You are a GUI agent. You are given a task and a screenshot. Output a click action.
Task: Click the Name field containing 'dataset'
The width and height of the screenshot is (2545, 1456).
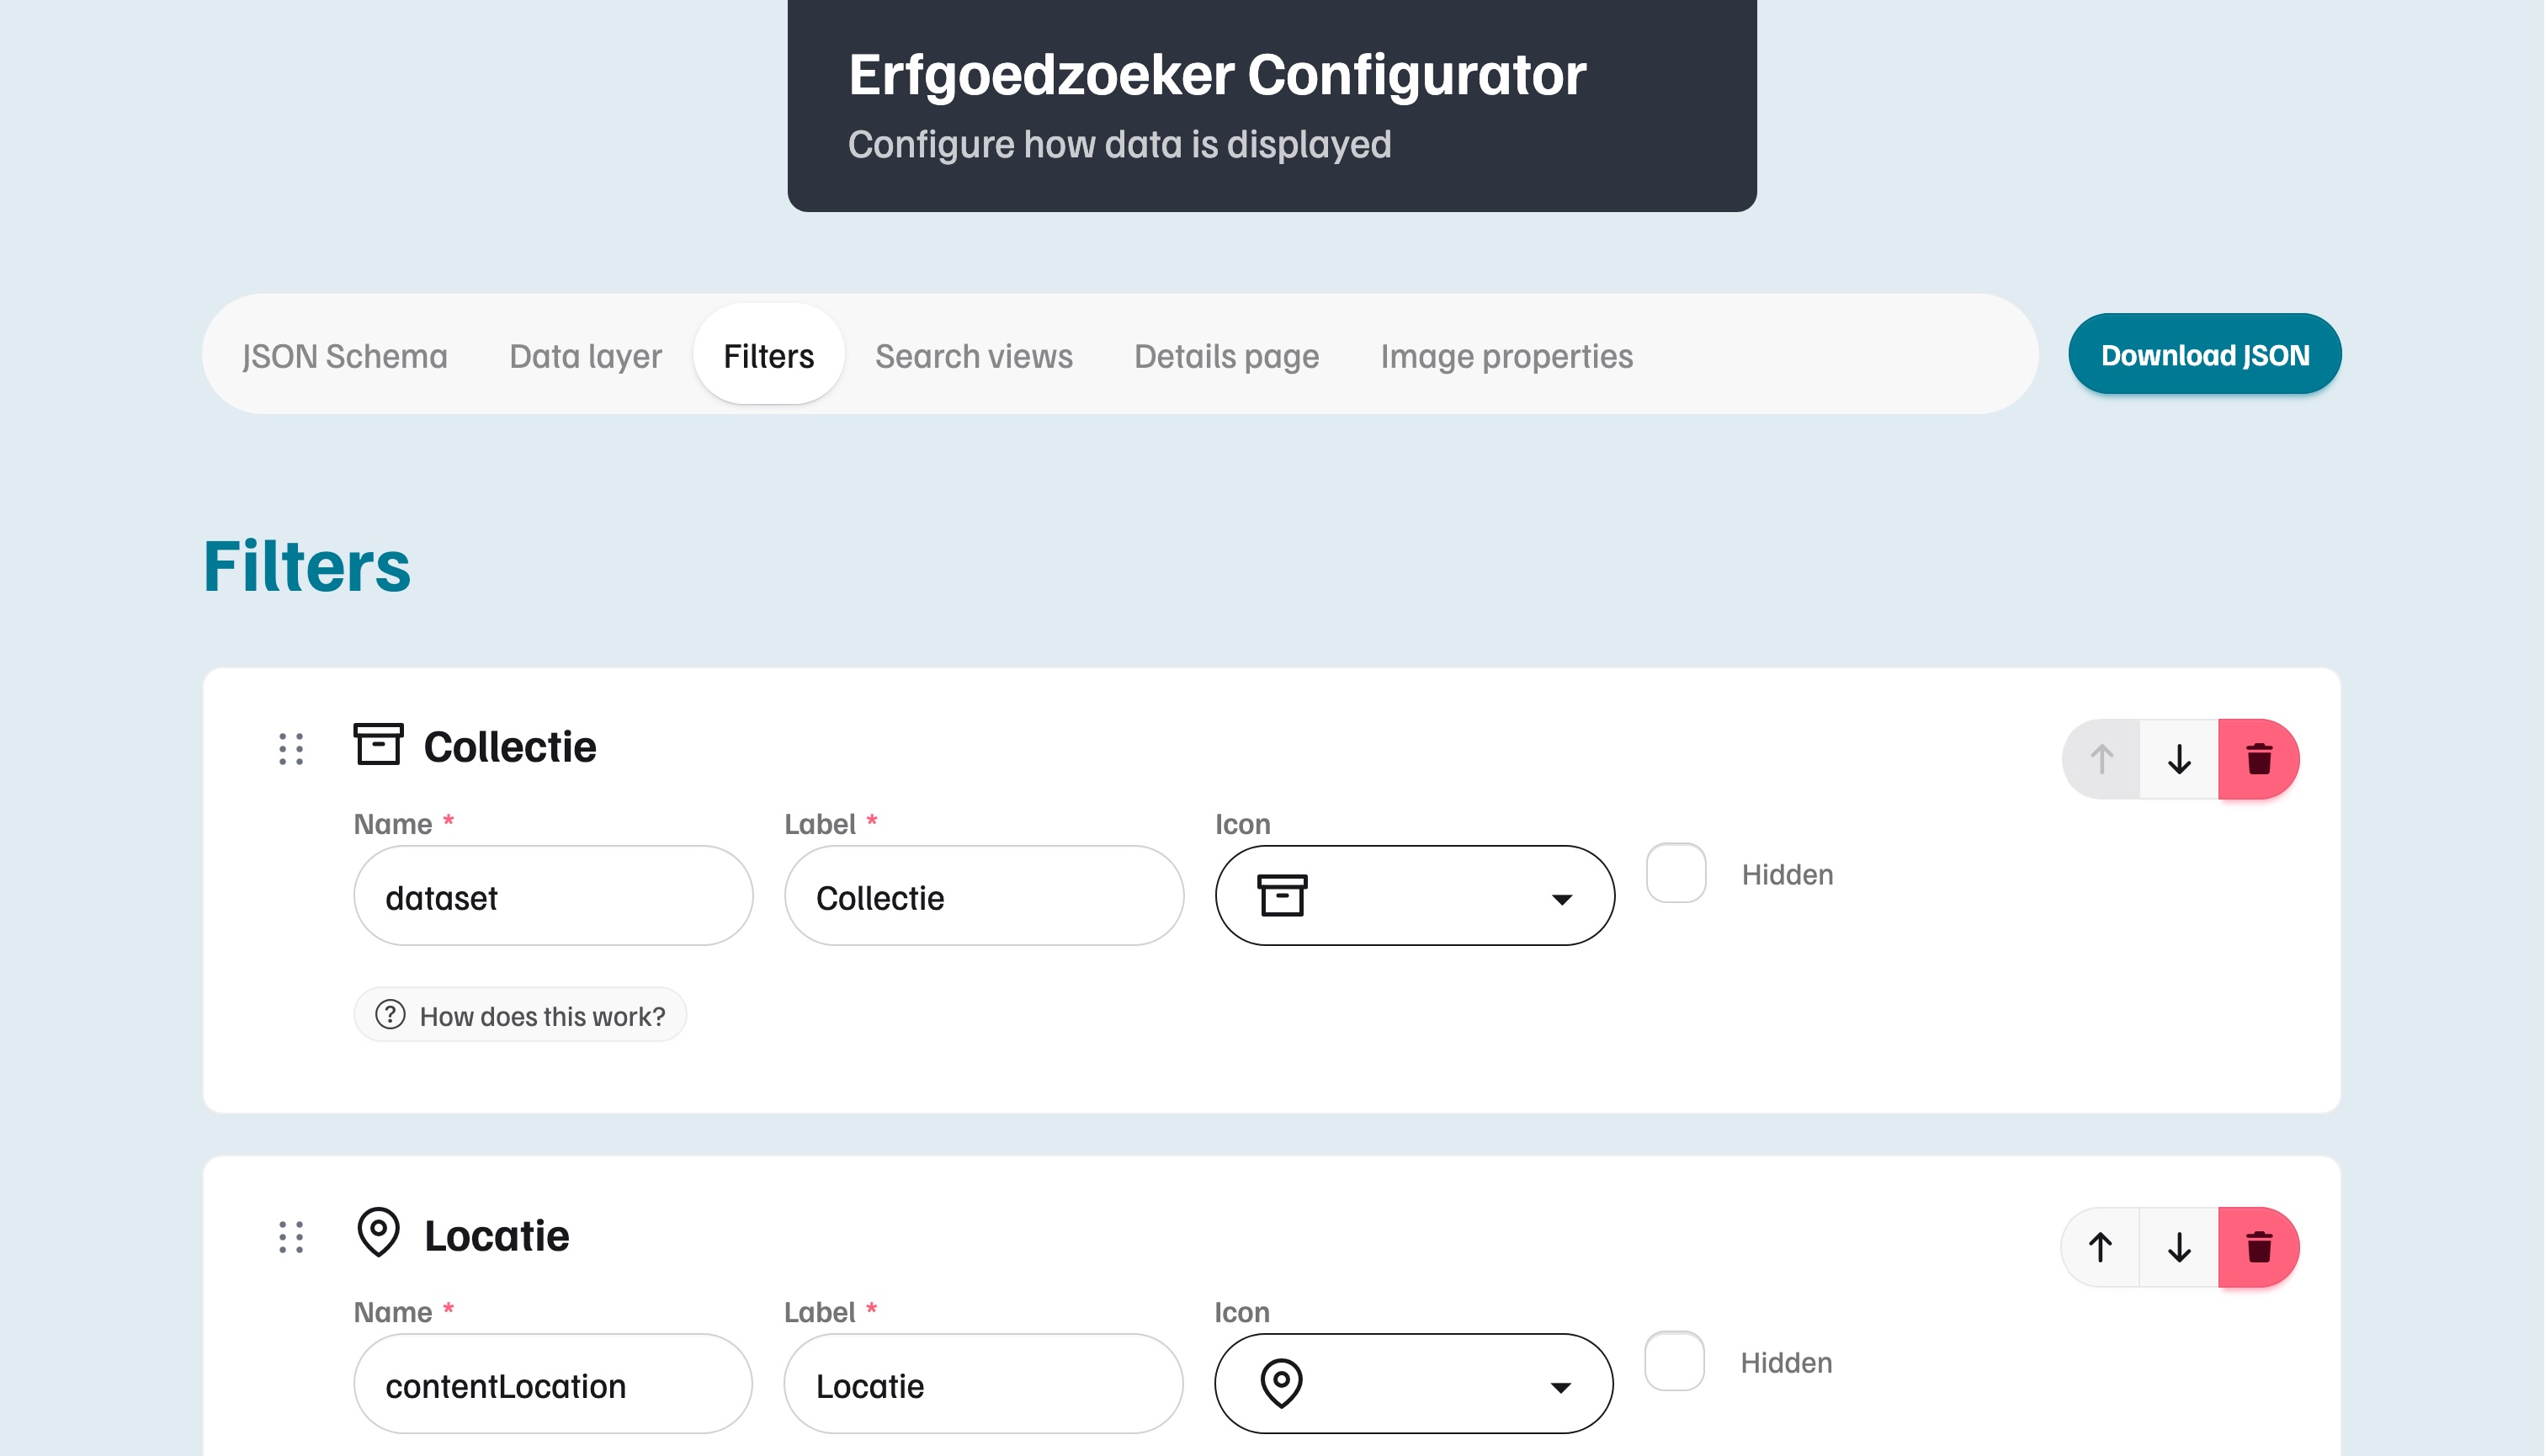click(x=553, y=896)
